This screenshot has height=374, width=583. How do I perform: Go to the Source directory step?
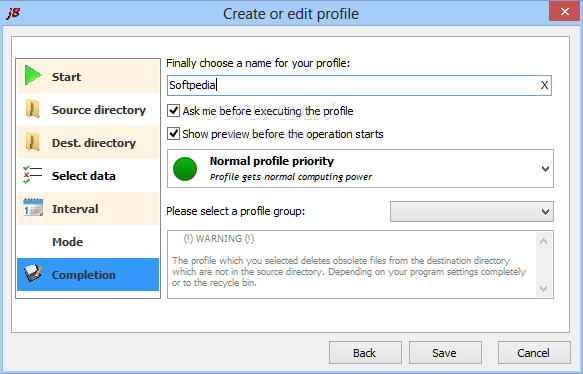88,110
